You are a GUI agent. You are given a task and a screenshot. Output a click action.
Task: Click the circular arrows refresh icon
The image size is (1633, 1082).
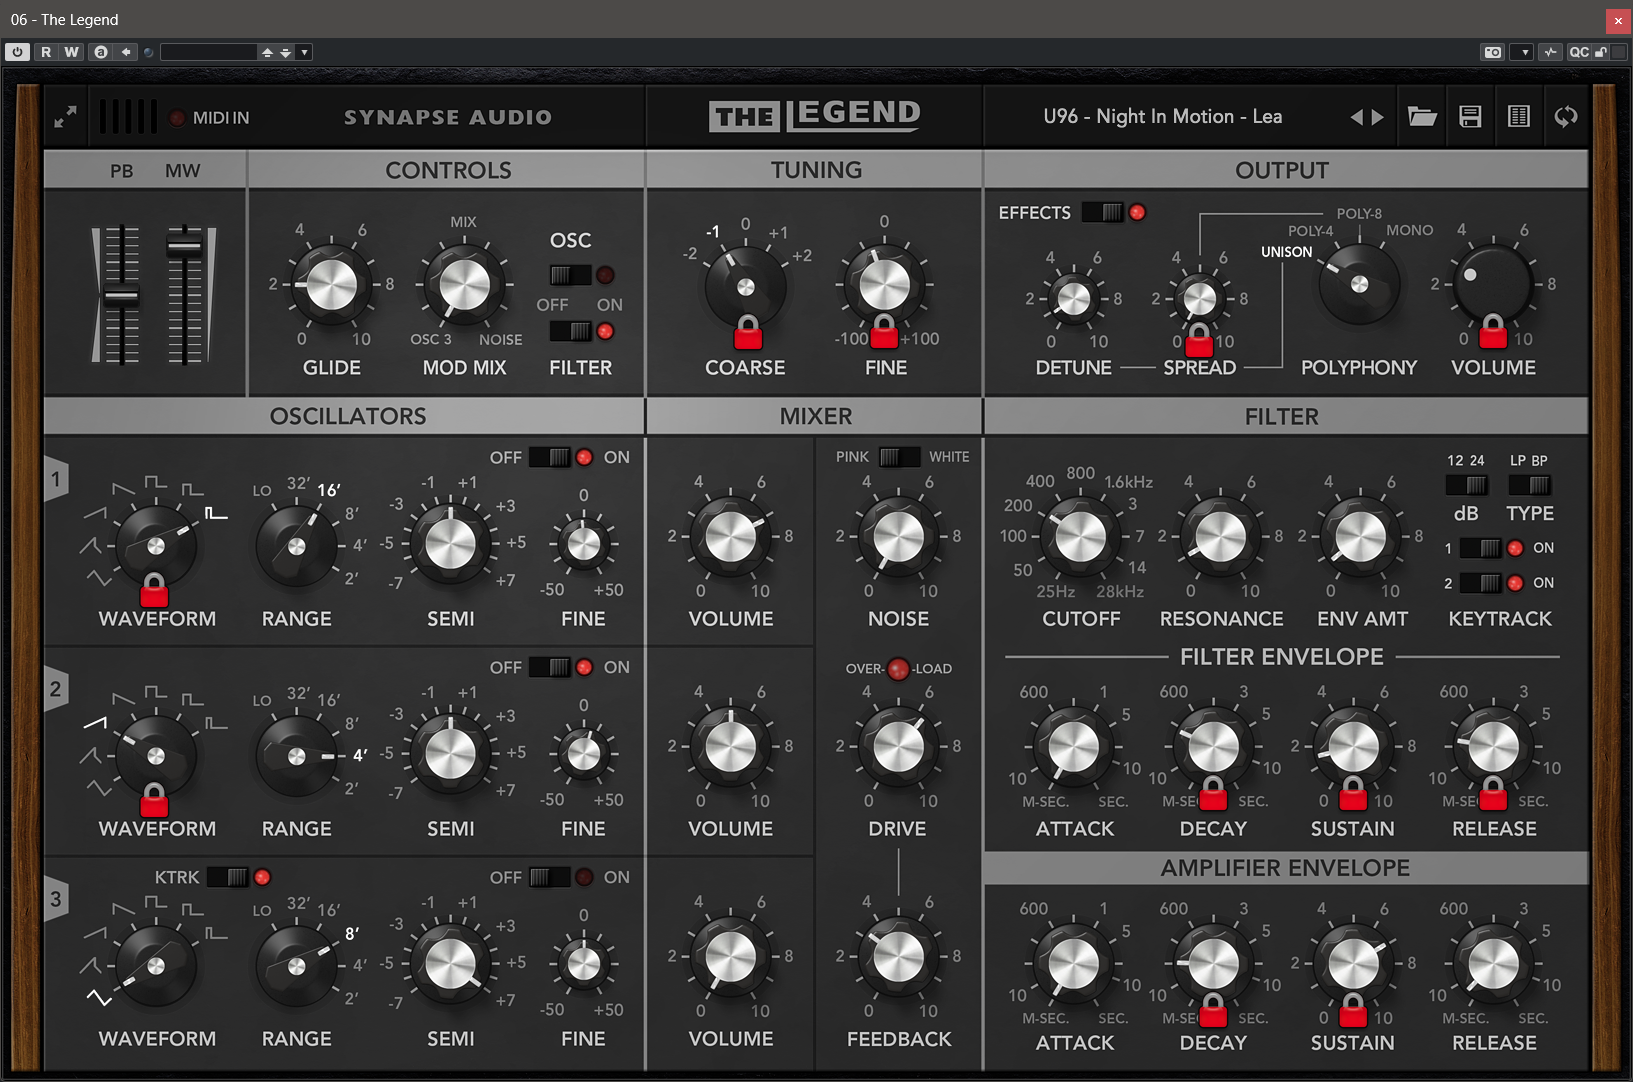(1565, 117)
